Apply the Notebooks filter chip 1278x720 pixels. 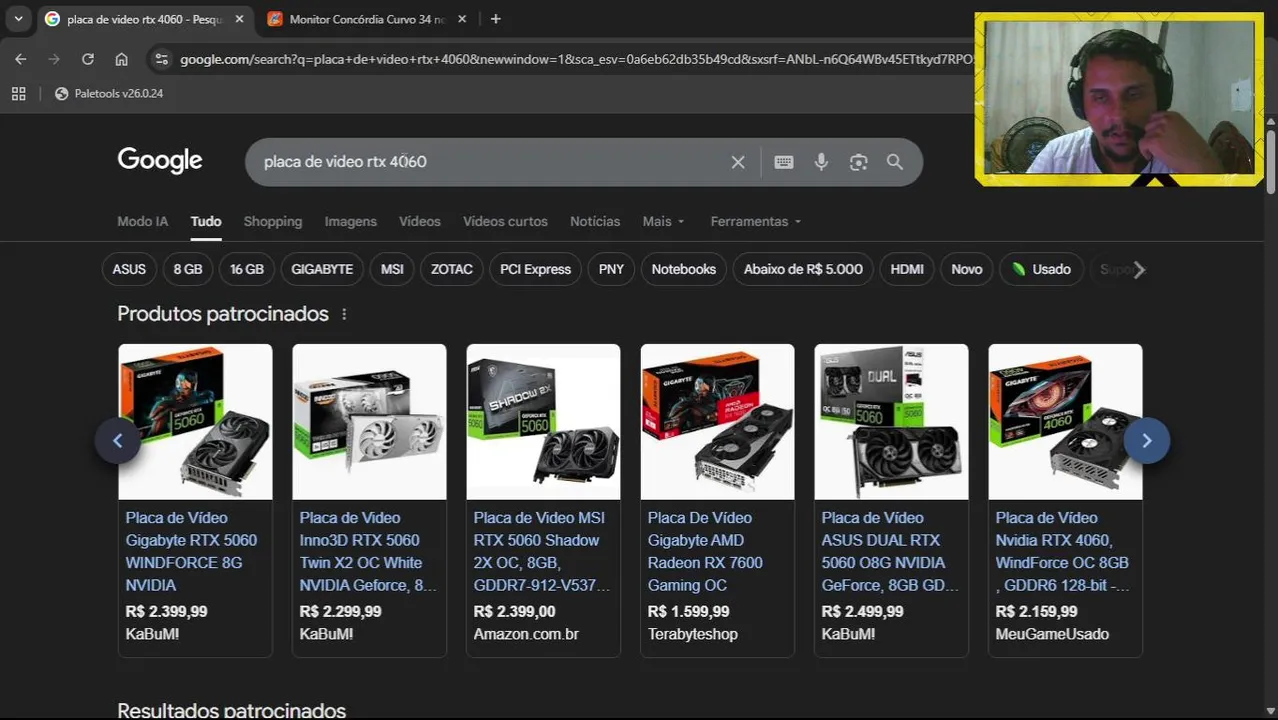coord(684,269)
